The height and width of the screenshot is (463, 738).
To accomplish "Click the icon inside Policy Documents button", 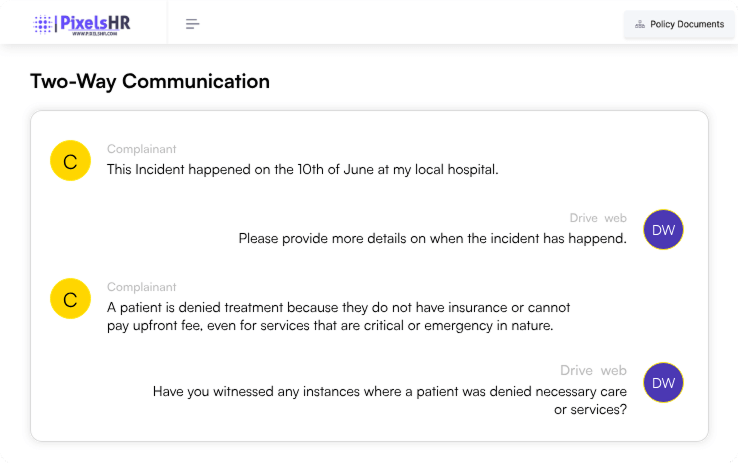I will click(x=640, y=24).
